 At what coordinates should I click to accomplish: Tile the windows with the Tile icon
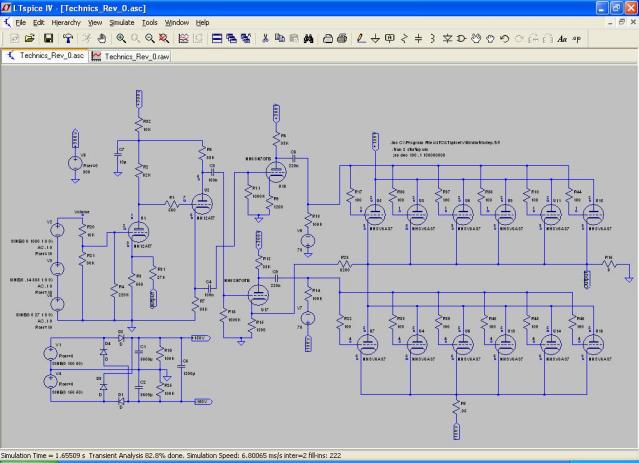pos(217,39)
